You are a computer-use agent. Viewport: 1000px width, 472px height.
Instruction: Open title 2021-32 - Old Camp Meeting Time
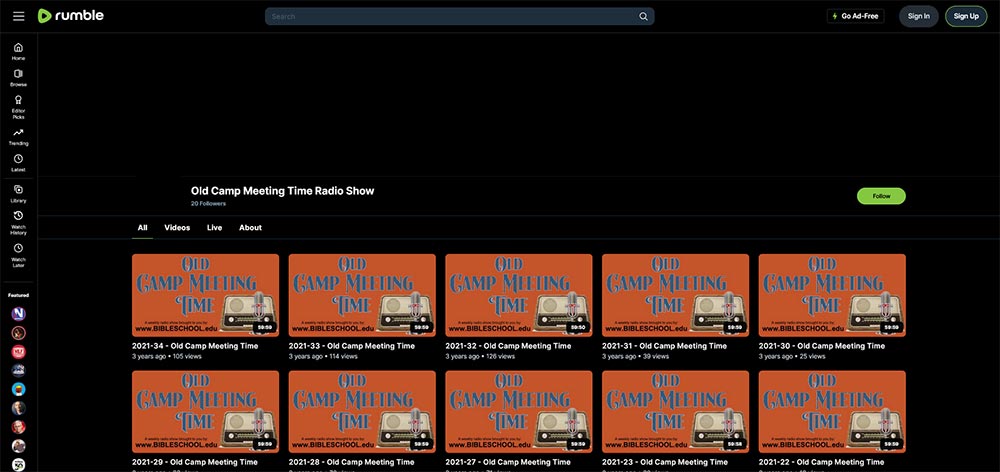[508, 346]
